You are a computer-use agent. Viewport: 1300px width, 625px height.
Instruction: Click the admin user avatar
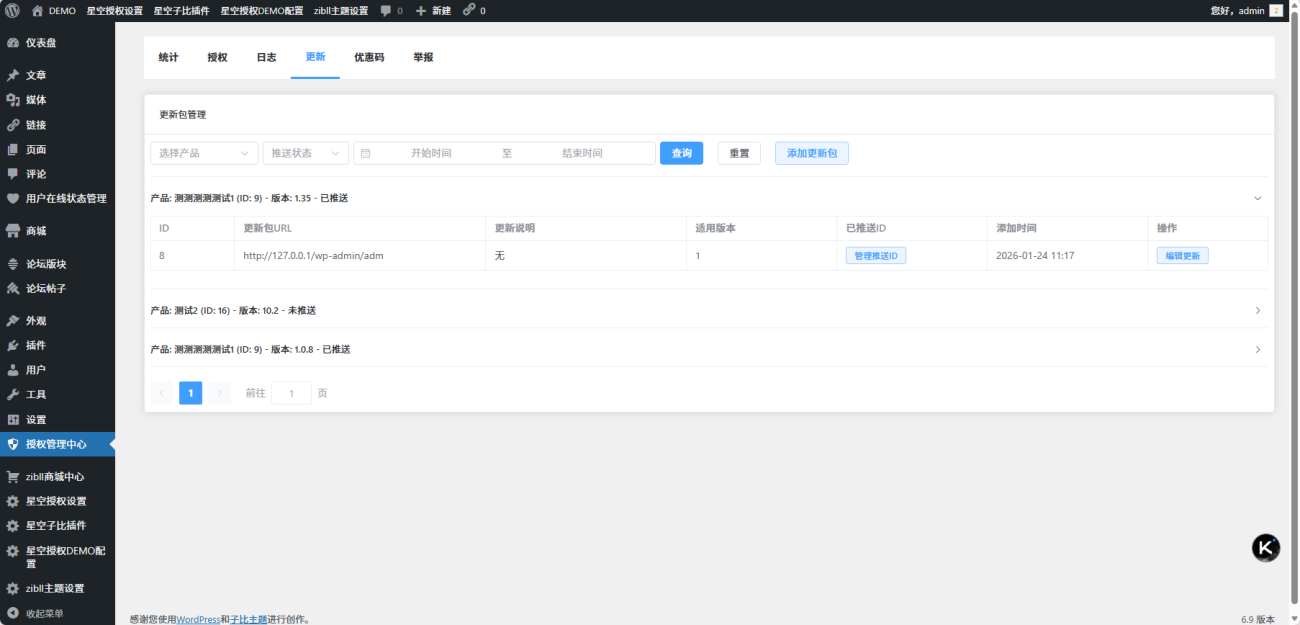1276,10
